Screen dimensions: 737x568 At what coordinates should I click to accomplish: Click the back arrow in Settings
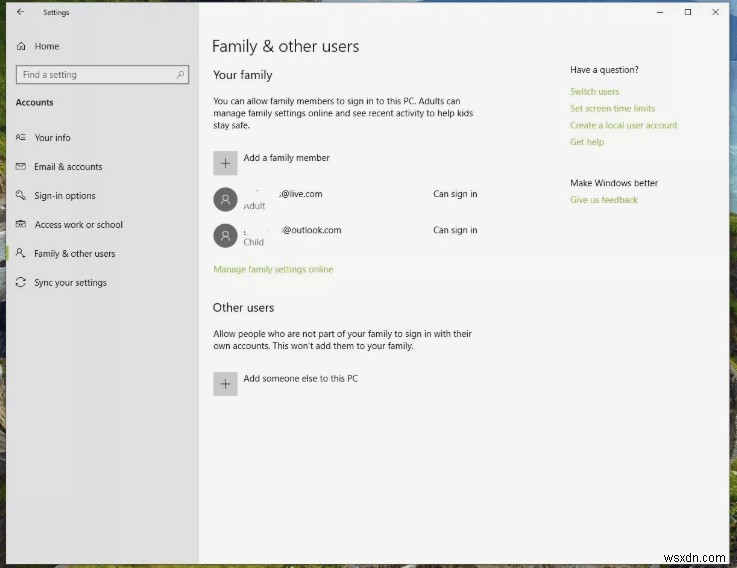pos(20,12)
